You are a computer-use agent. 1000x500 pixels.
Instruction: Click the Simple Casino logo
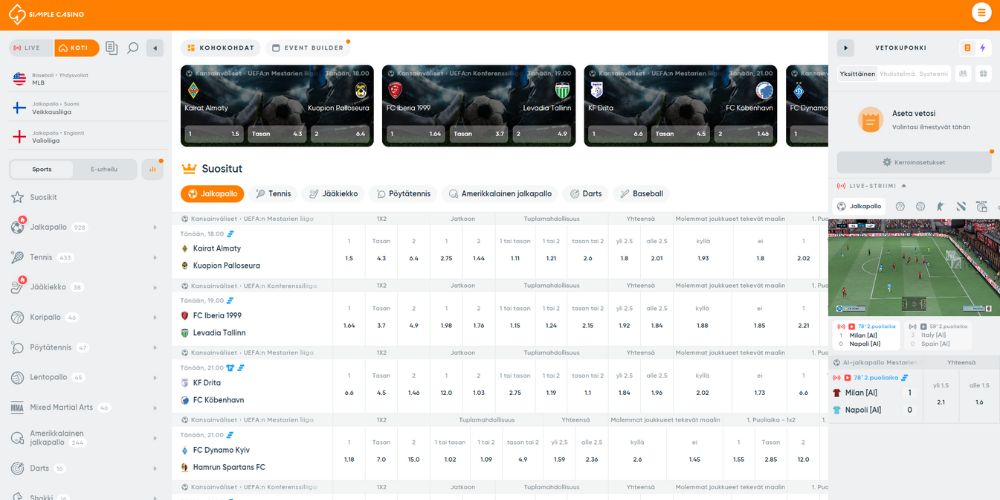coord(46,14)
